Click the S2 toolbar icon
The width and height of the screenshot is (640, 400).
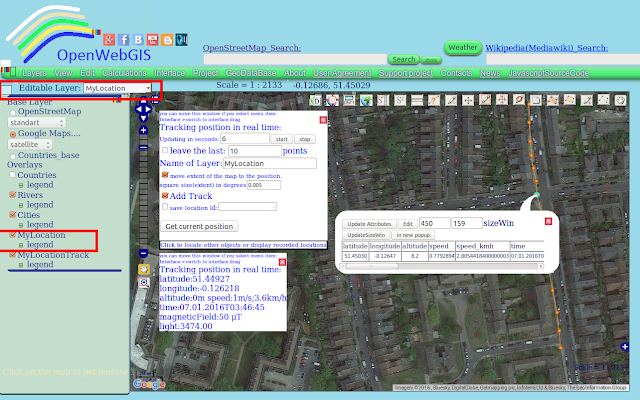[400, 100]
